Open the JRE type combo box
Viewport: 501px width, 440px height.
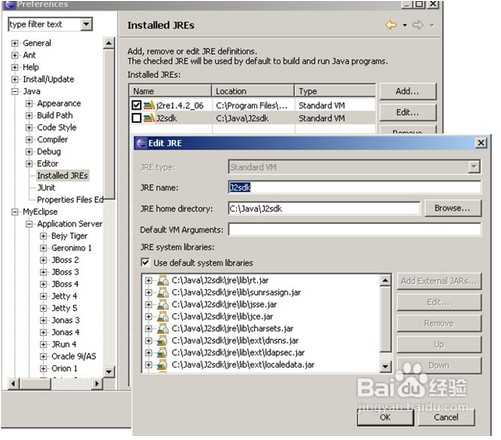(x=474, y=167)
